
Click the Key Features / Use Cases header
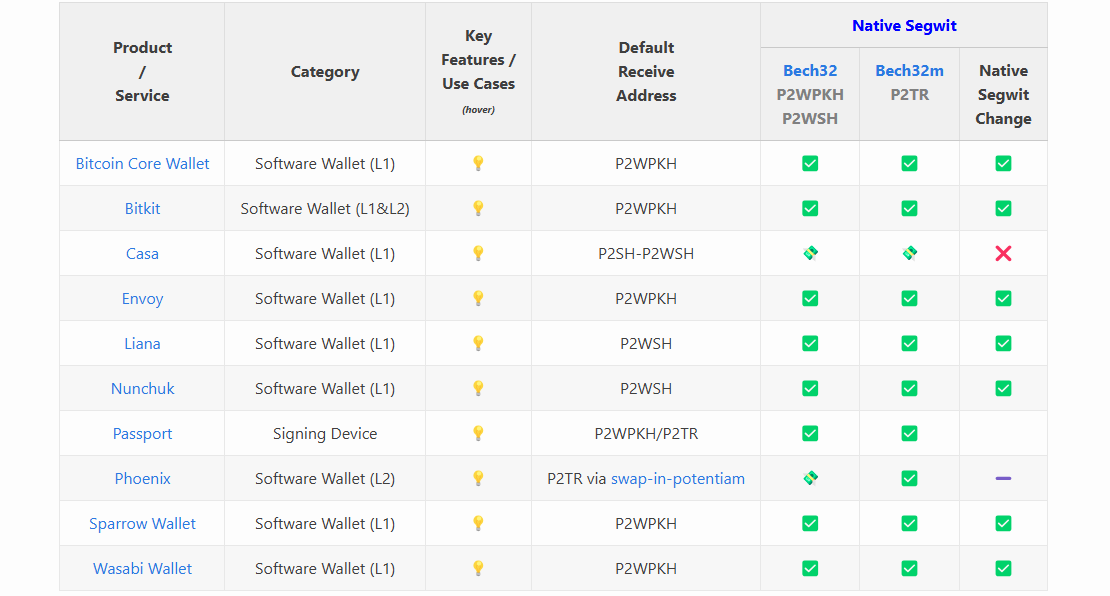[x=479, y=71]
